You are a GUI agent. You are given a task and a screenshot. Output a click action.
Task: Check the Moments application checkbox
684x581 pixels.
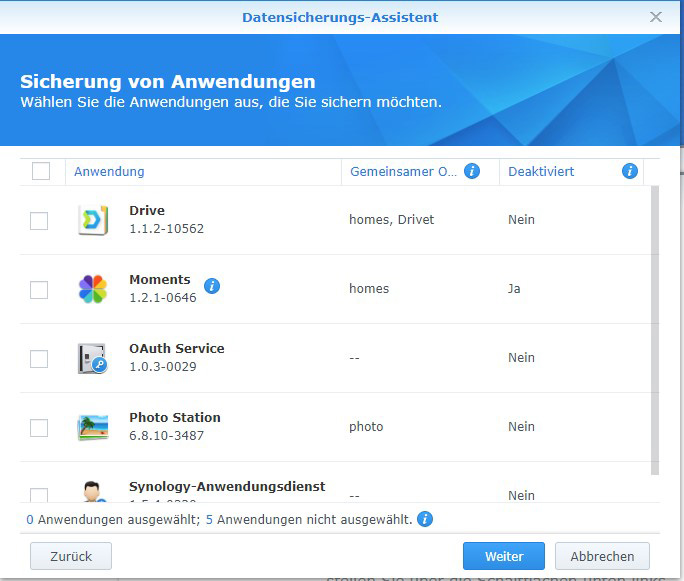click(x=39, y=290)
